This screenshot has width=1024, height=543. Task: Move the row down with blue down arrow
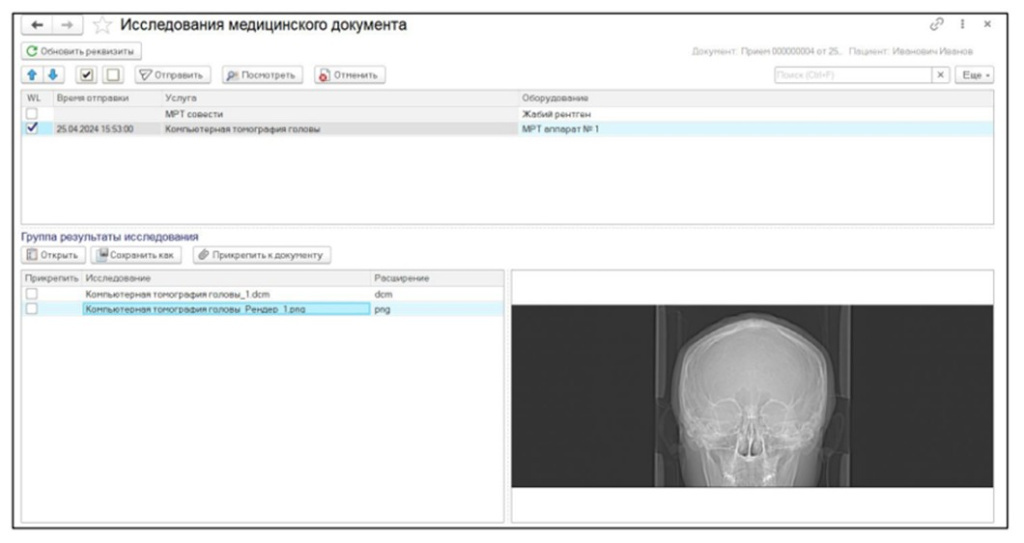[x=54, y=75]
